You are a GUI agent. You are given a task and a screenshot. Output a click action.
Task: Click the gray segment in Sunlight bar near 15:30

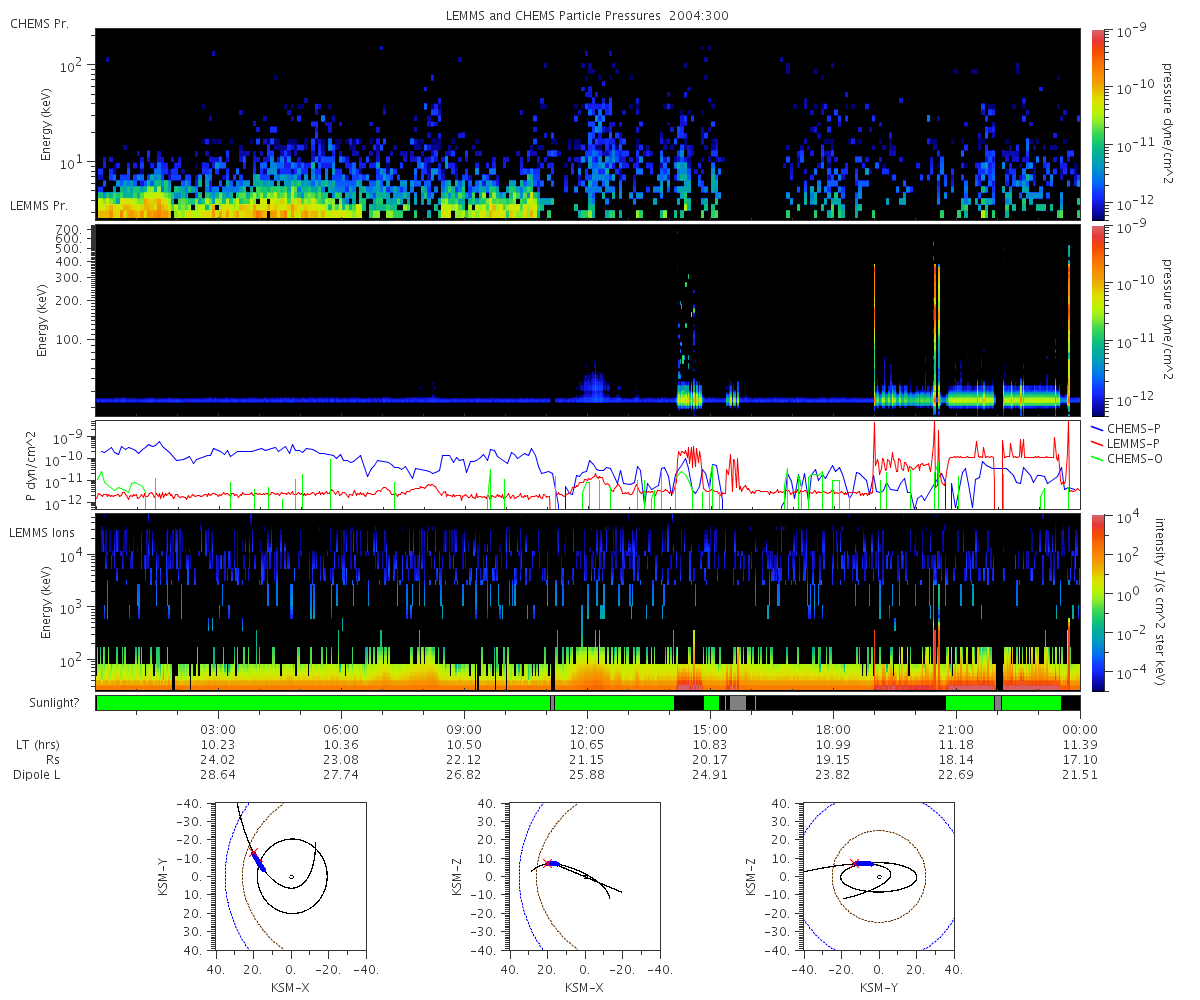[x=738, y=703]
